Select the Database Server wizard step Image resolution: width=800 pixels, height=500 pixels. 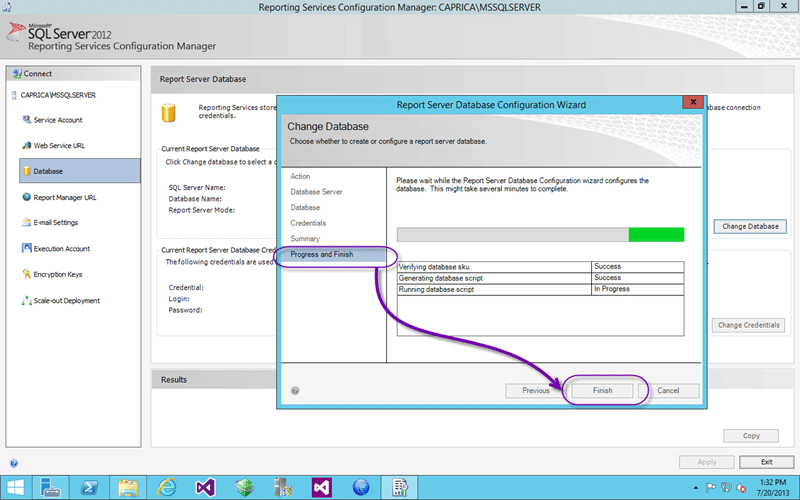[x=316, y=191]
